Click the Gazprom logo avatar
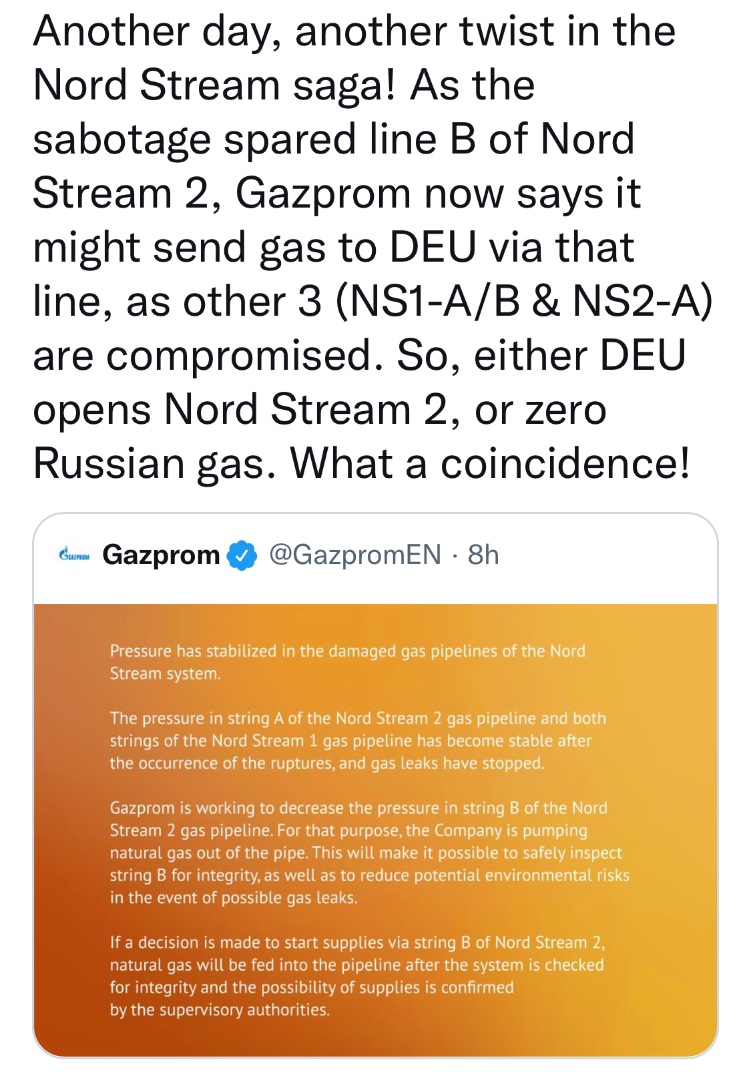 point(74,555)
